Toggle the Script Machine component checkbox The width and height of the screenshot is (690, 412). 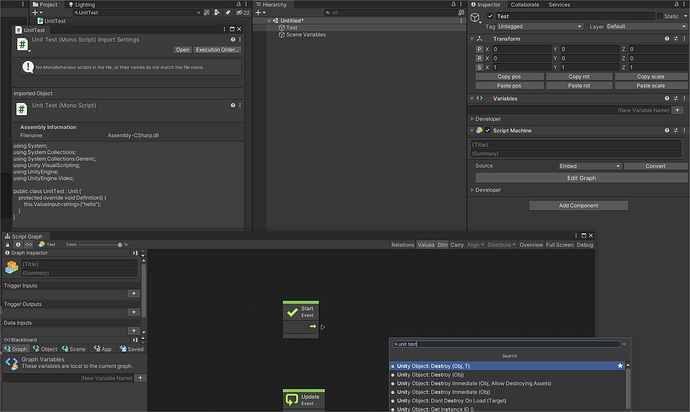click(x=488, y=130)
